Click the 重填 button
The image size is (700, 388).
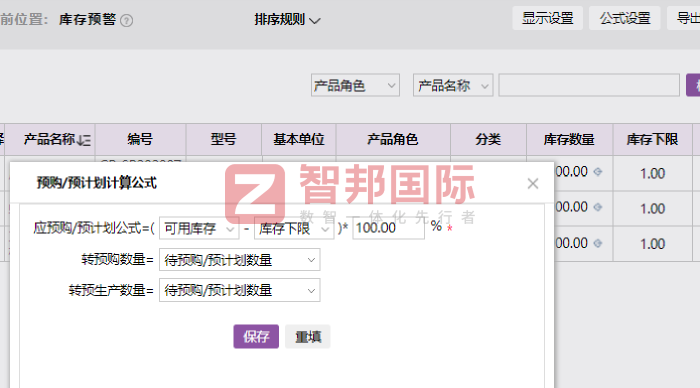[308, 337]
